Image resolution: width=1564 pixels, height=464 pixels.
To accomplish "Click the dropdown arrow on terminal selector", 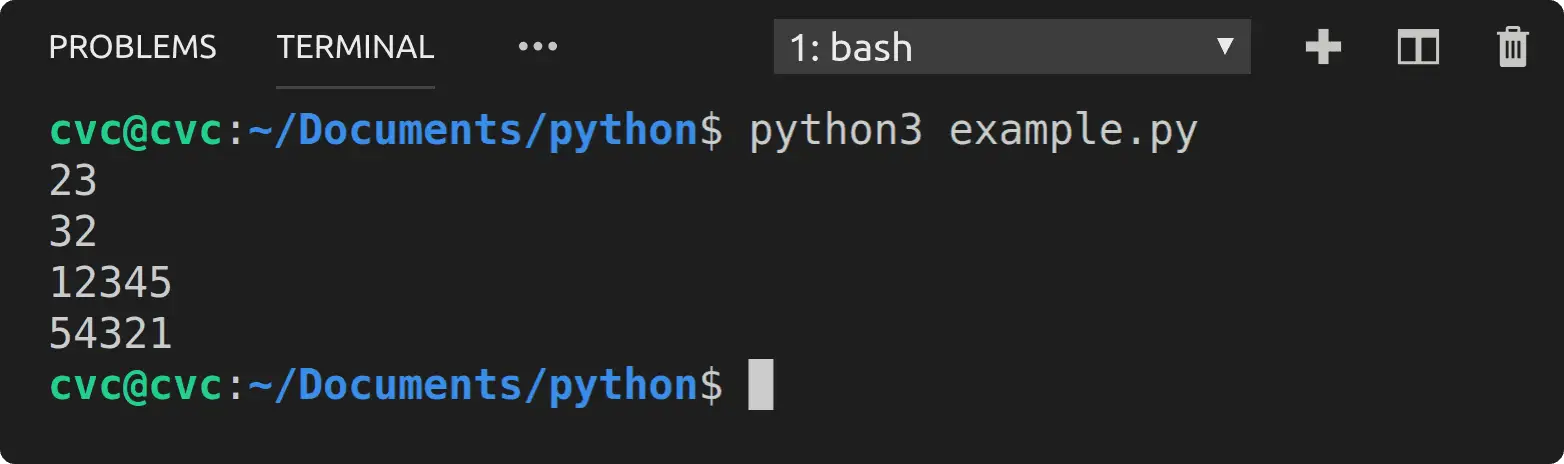I will pos(1224,46).
